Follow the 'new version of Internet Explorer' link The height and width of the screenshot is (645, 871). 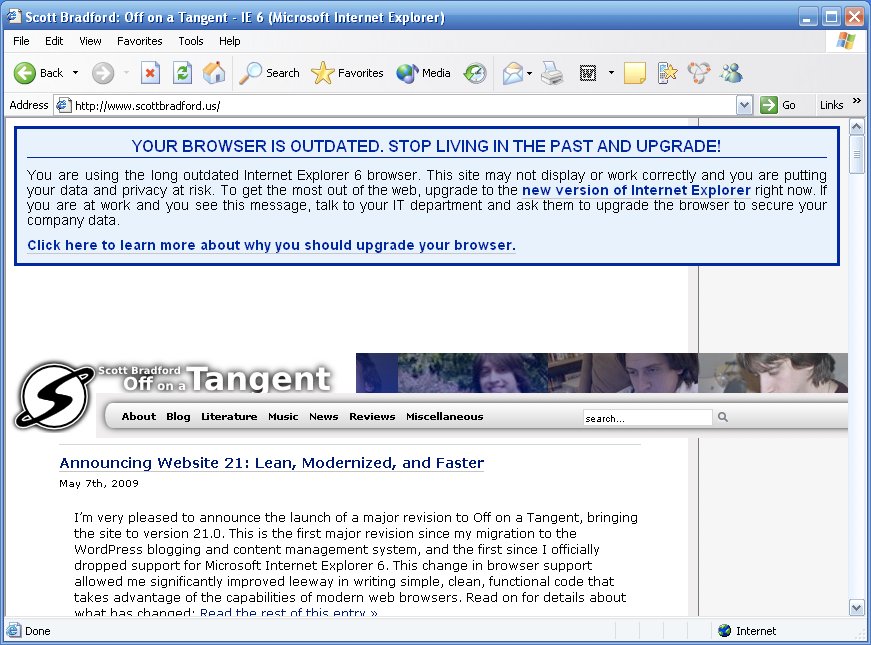point(636,190)
